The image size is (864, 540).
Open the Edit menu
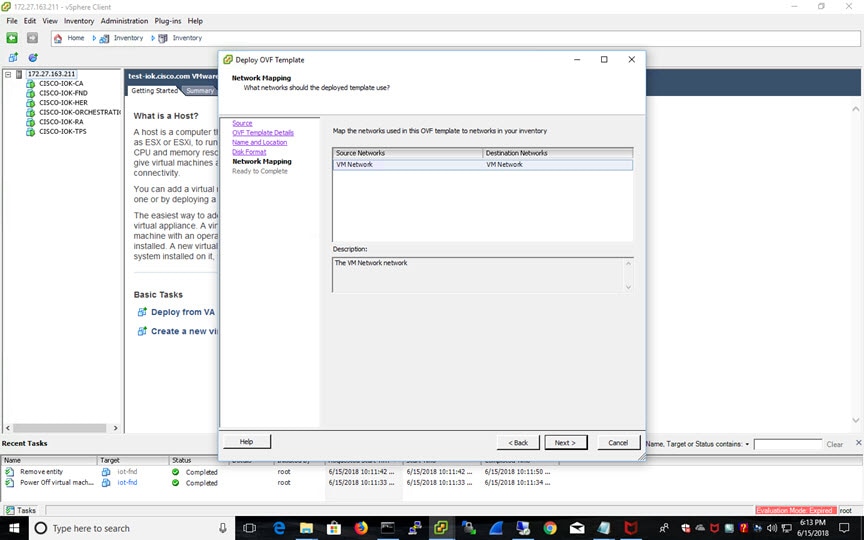click(30, 21)
